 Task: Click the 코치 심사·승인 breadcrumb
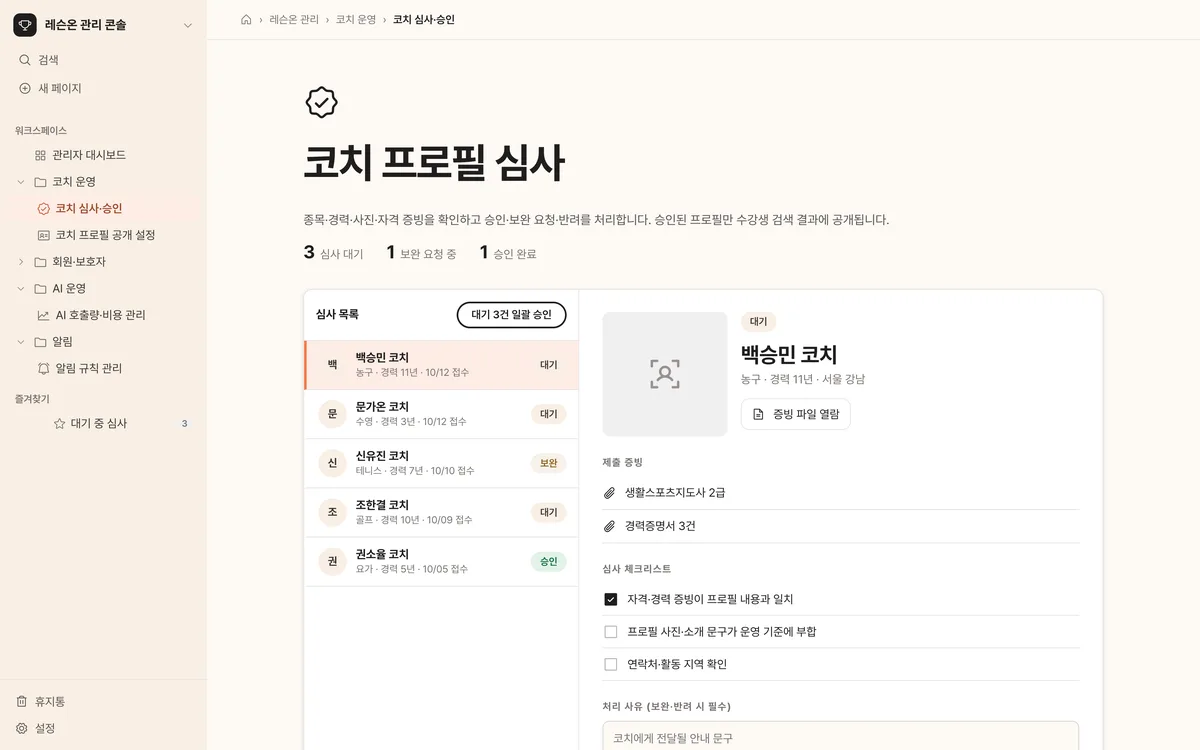coord(424,19)
